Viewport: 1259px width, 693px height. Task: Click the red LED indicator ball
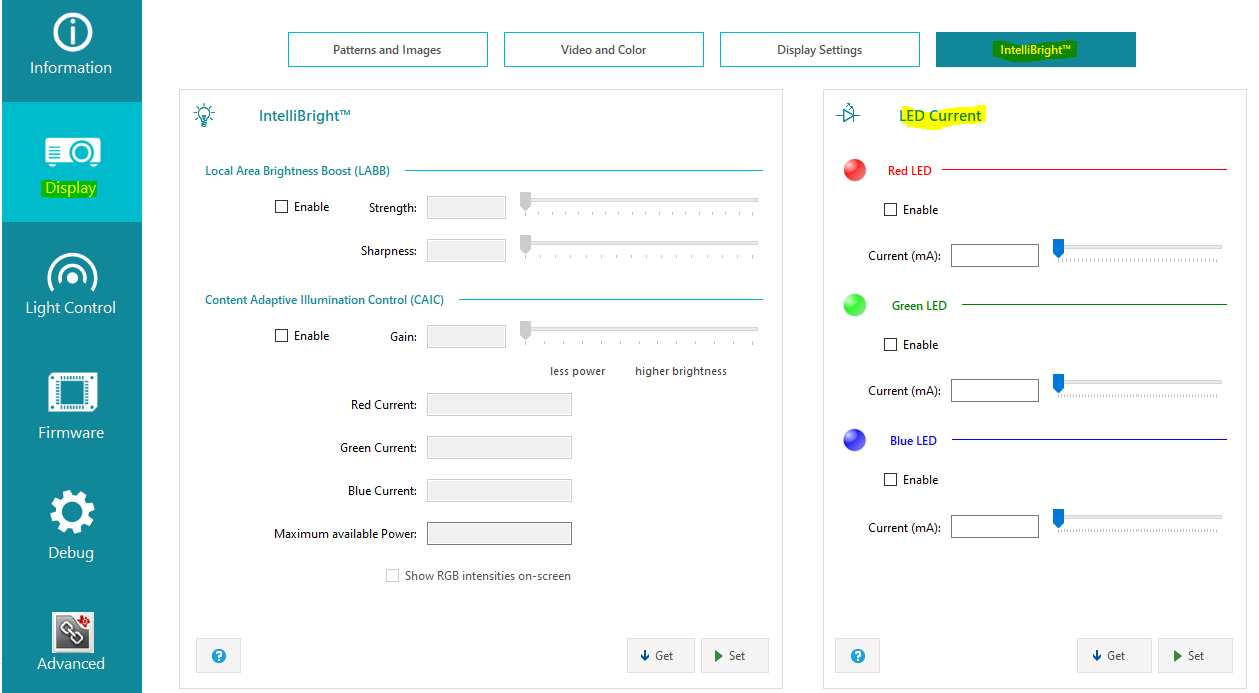[x=854, y=170]
